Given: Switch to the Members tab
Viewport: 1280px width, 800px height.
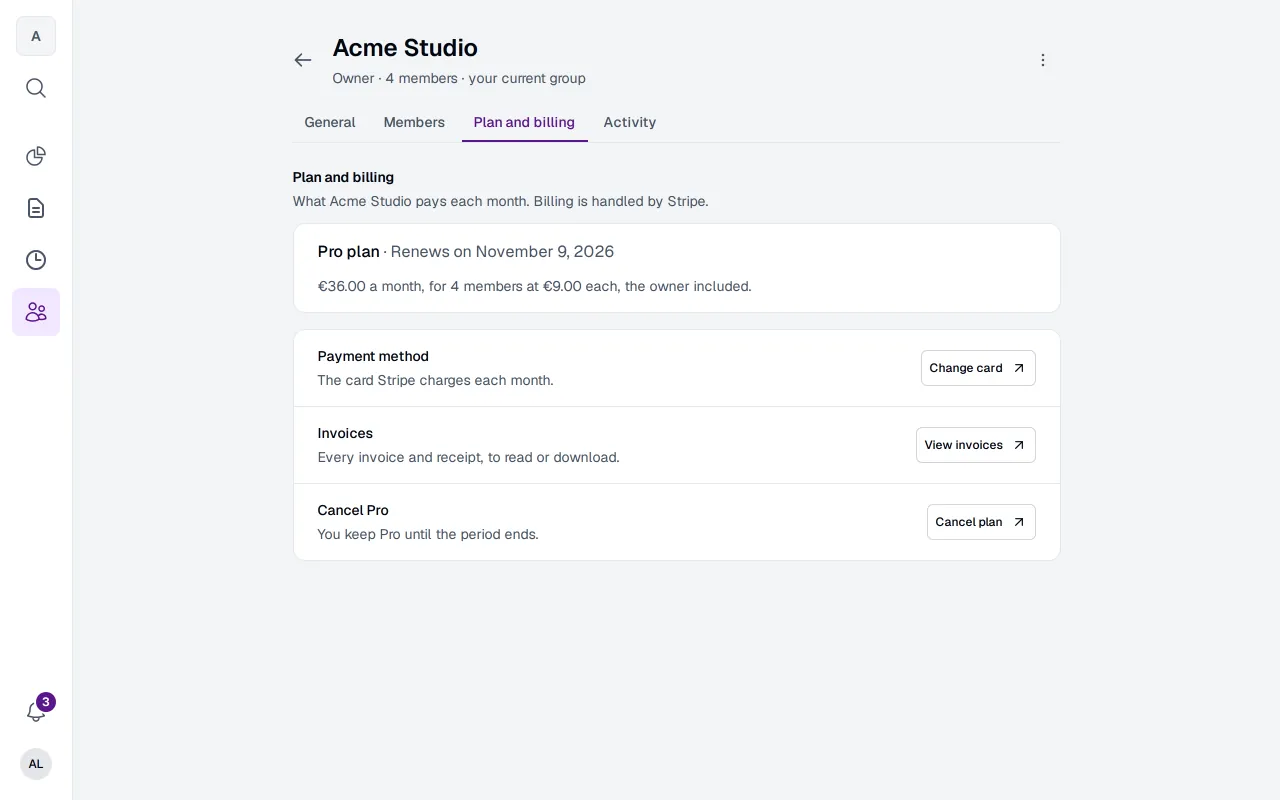Looking at the screenshot, I should (x=414, y=122).
